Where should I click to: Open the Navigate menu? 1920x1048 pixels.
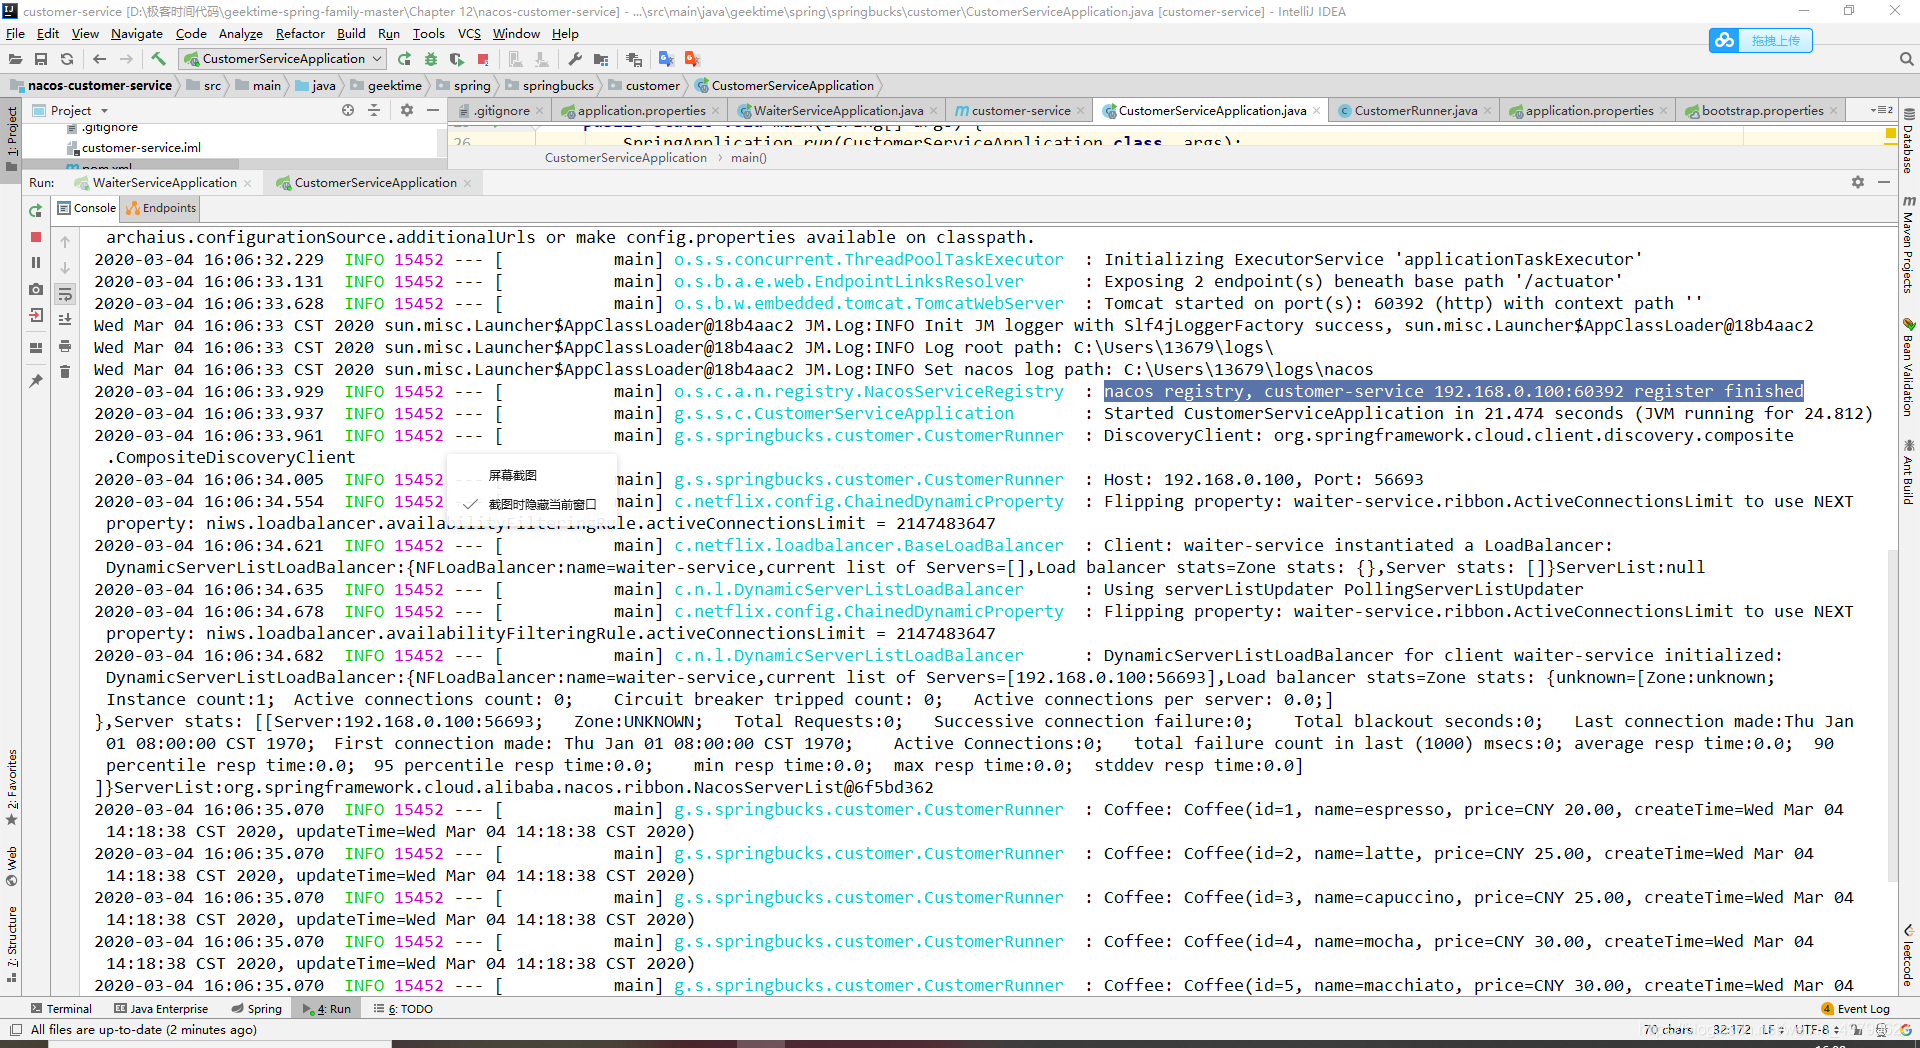click(x=137, y=34)
